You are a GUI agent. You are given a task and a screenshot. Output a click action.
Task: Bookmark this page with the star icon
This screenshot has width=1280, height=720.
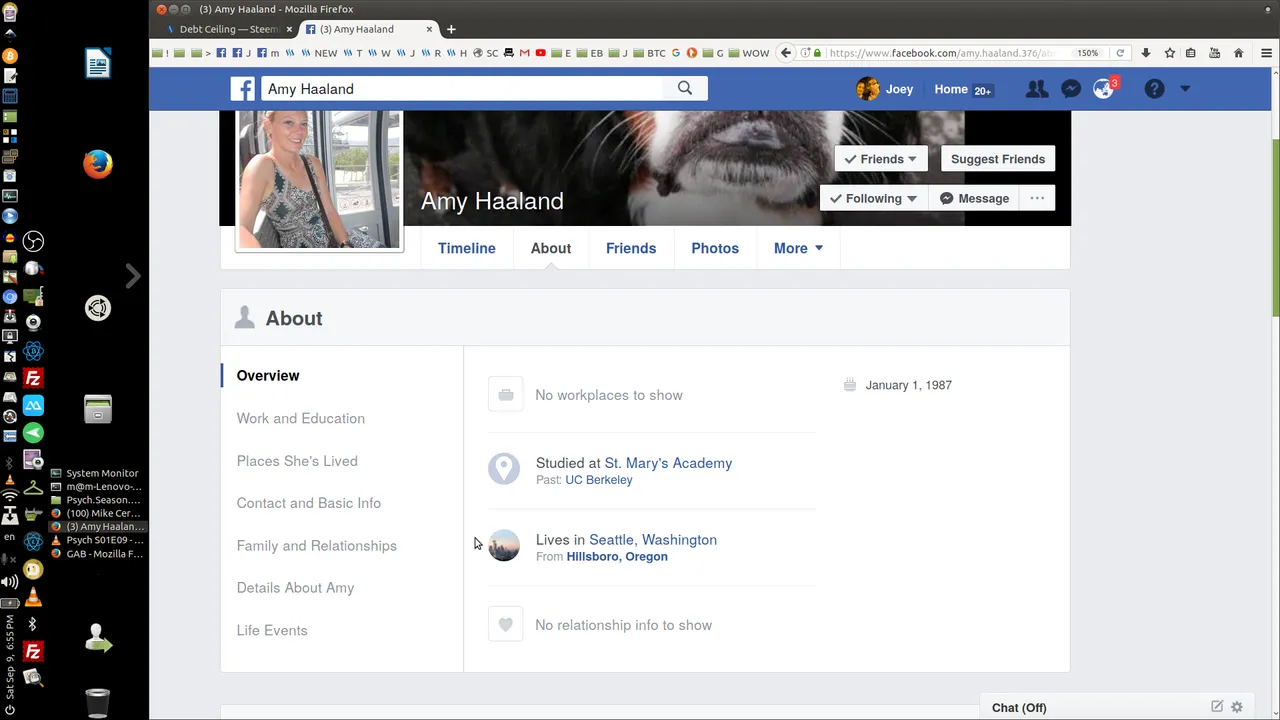pos(1169,53)
